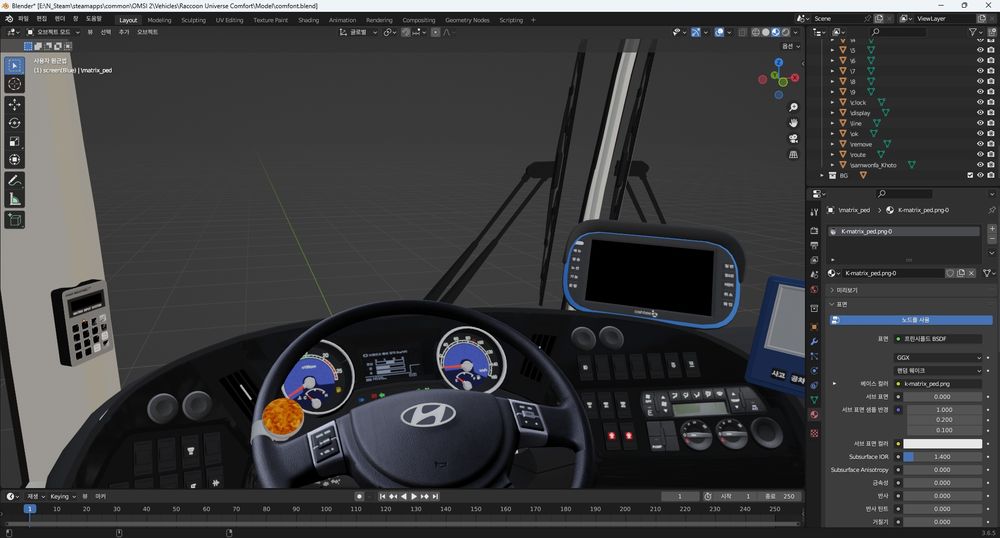Screen dimensions: 1000x538
Task: Open the transform orientation dropdown
Action: (x=358, y=32)
